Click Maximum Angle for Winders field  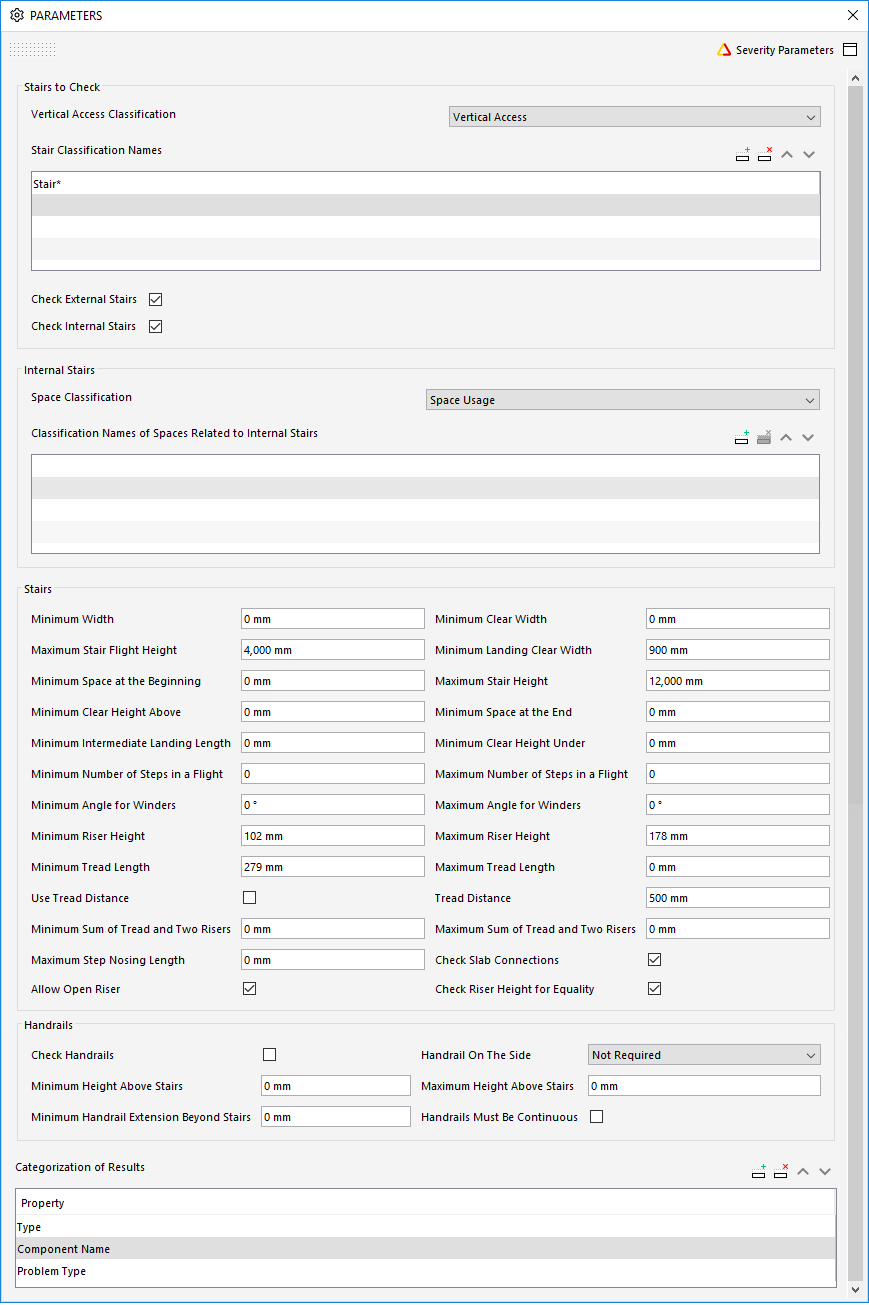click(738, 805)
